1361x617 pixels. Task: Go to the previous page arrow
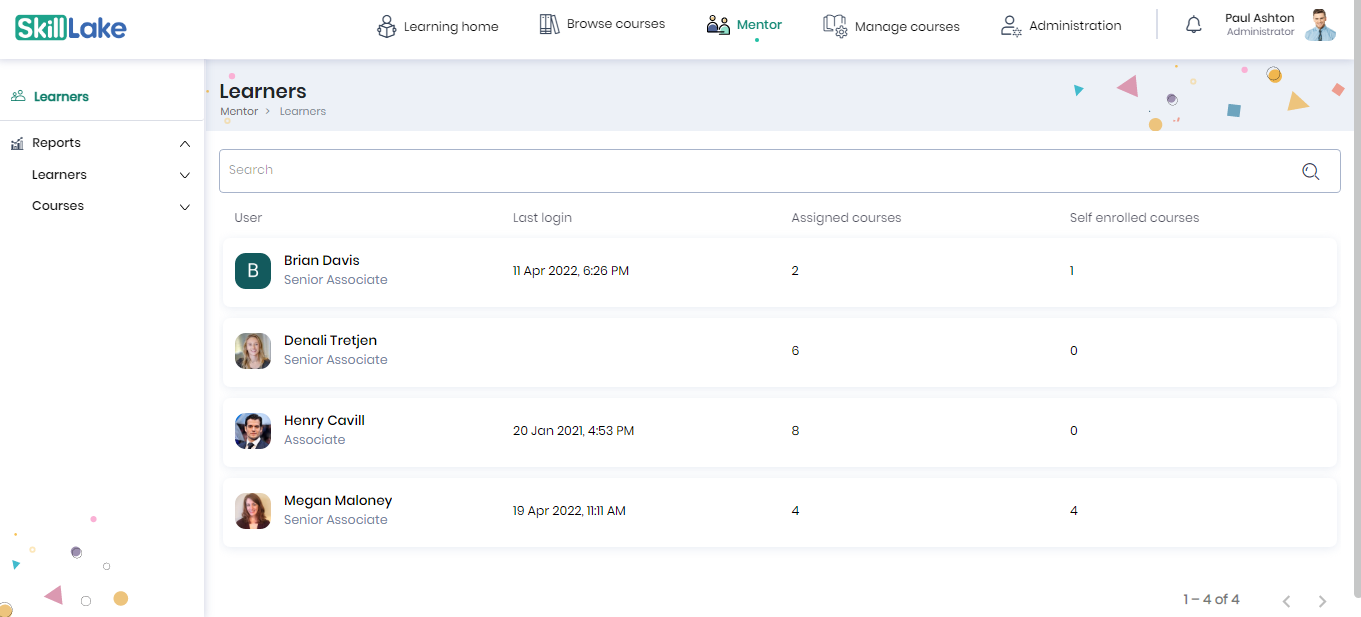1287,601
